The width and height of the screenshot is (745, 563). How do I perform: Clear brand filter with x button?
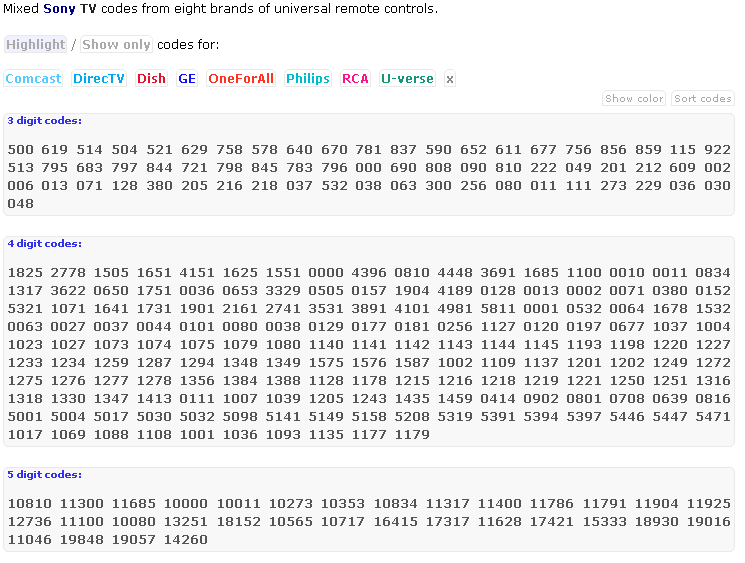coord(449,79)
